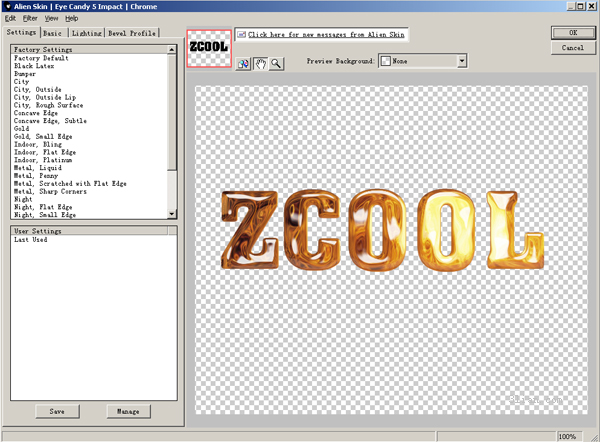The height and width of the screenshot is (442, 600).
Task: Select the Concave Edge, Subtle preset
Action: tap(50, 121)
